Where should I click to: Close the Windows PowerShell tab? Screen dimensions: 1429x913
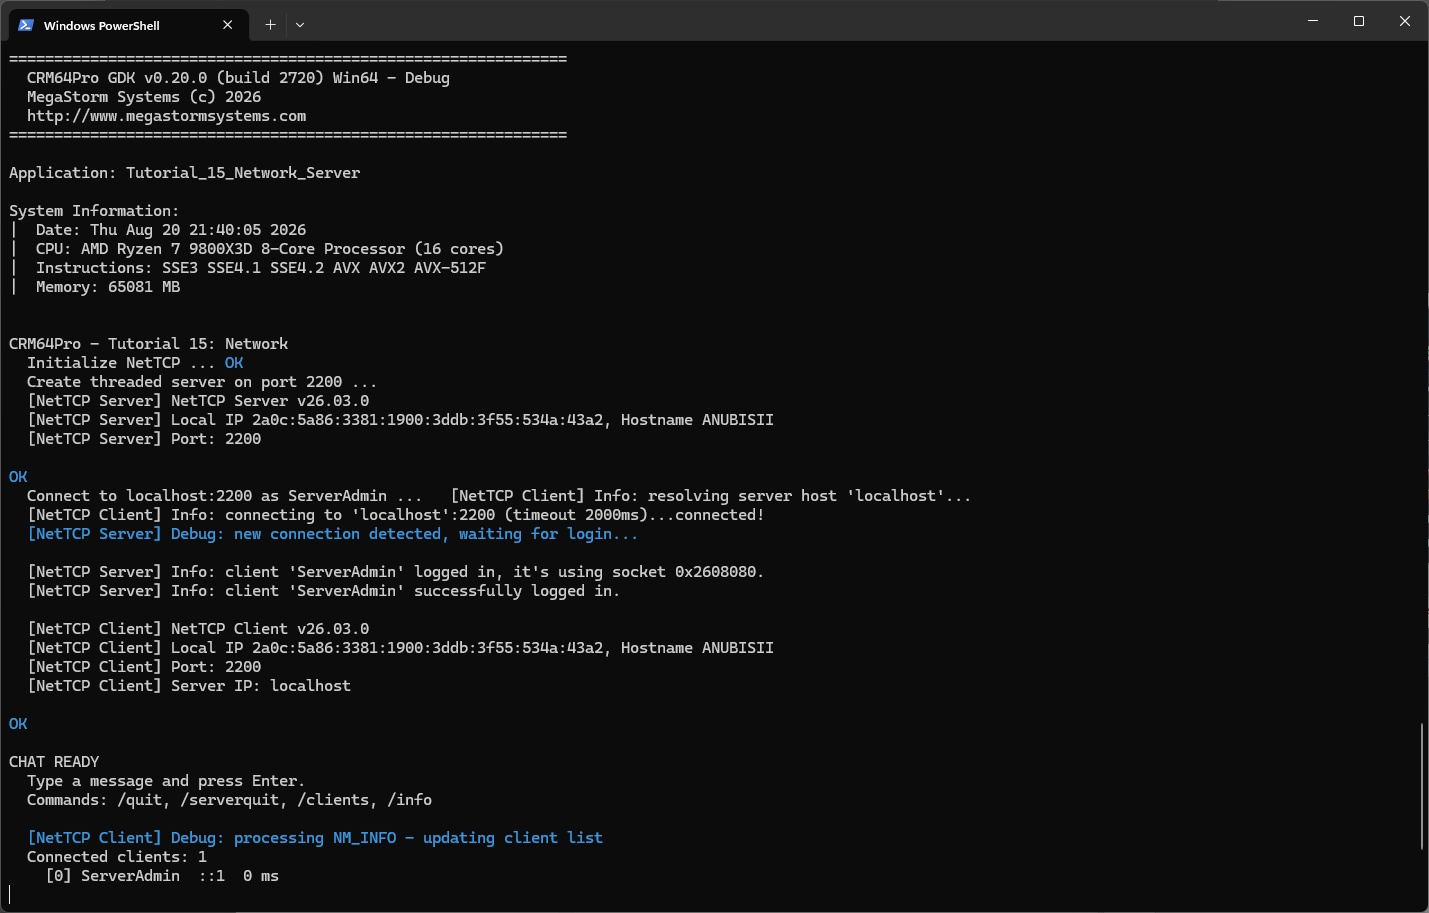pos(228,25)
